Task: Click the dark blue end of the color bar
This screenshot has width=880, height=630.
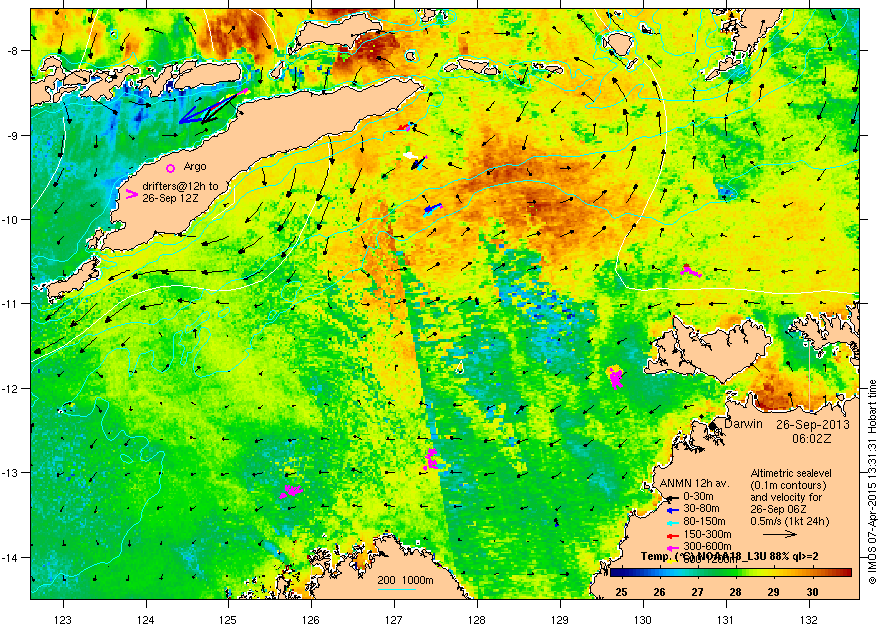Action: 616,573
